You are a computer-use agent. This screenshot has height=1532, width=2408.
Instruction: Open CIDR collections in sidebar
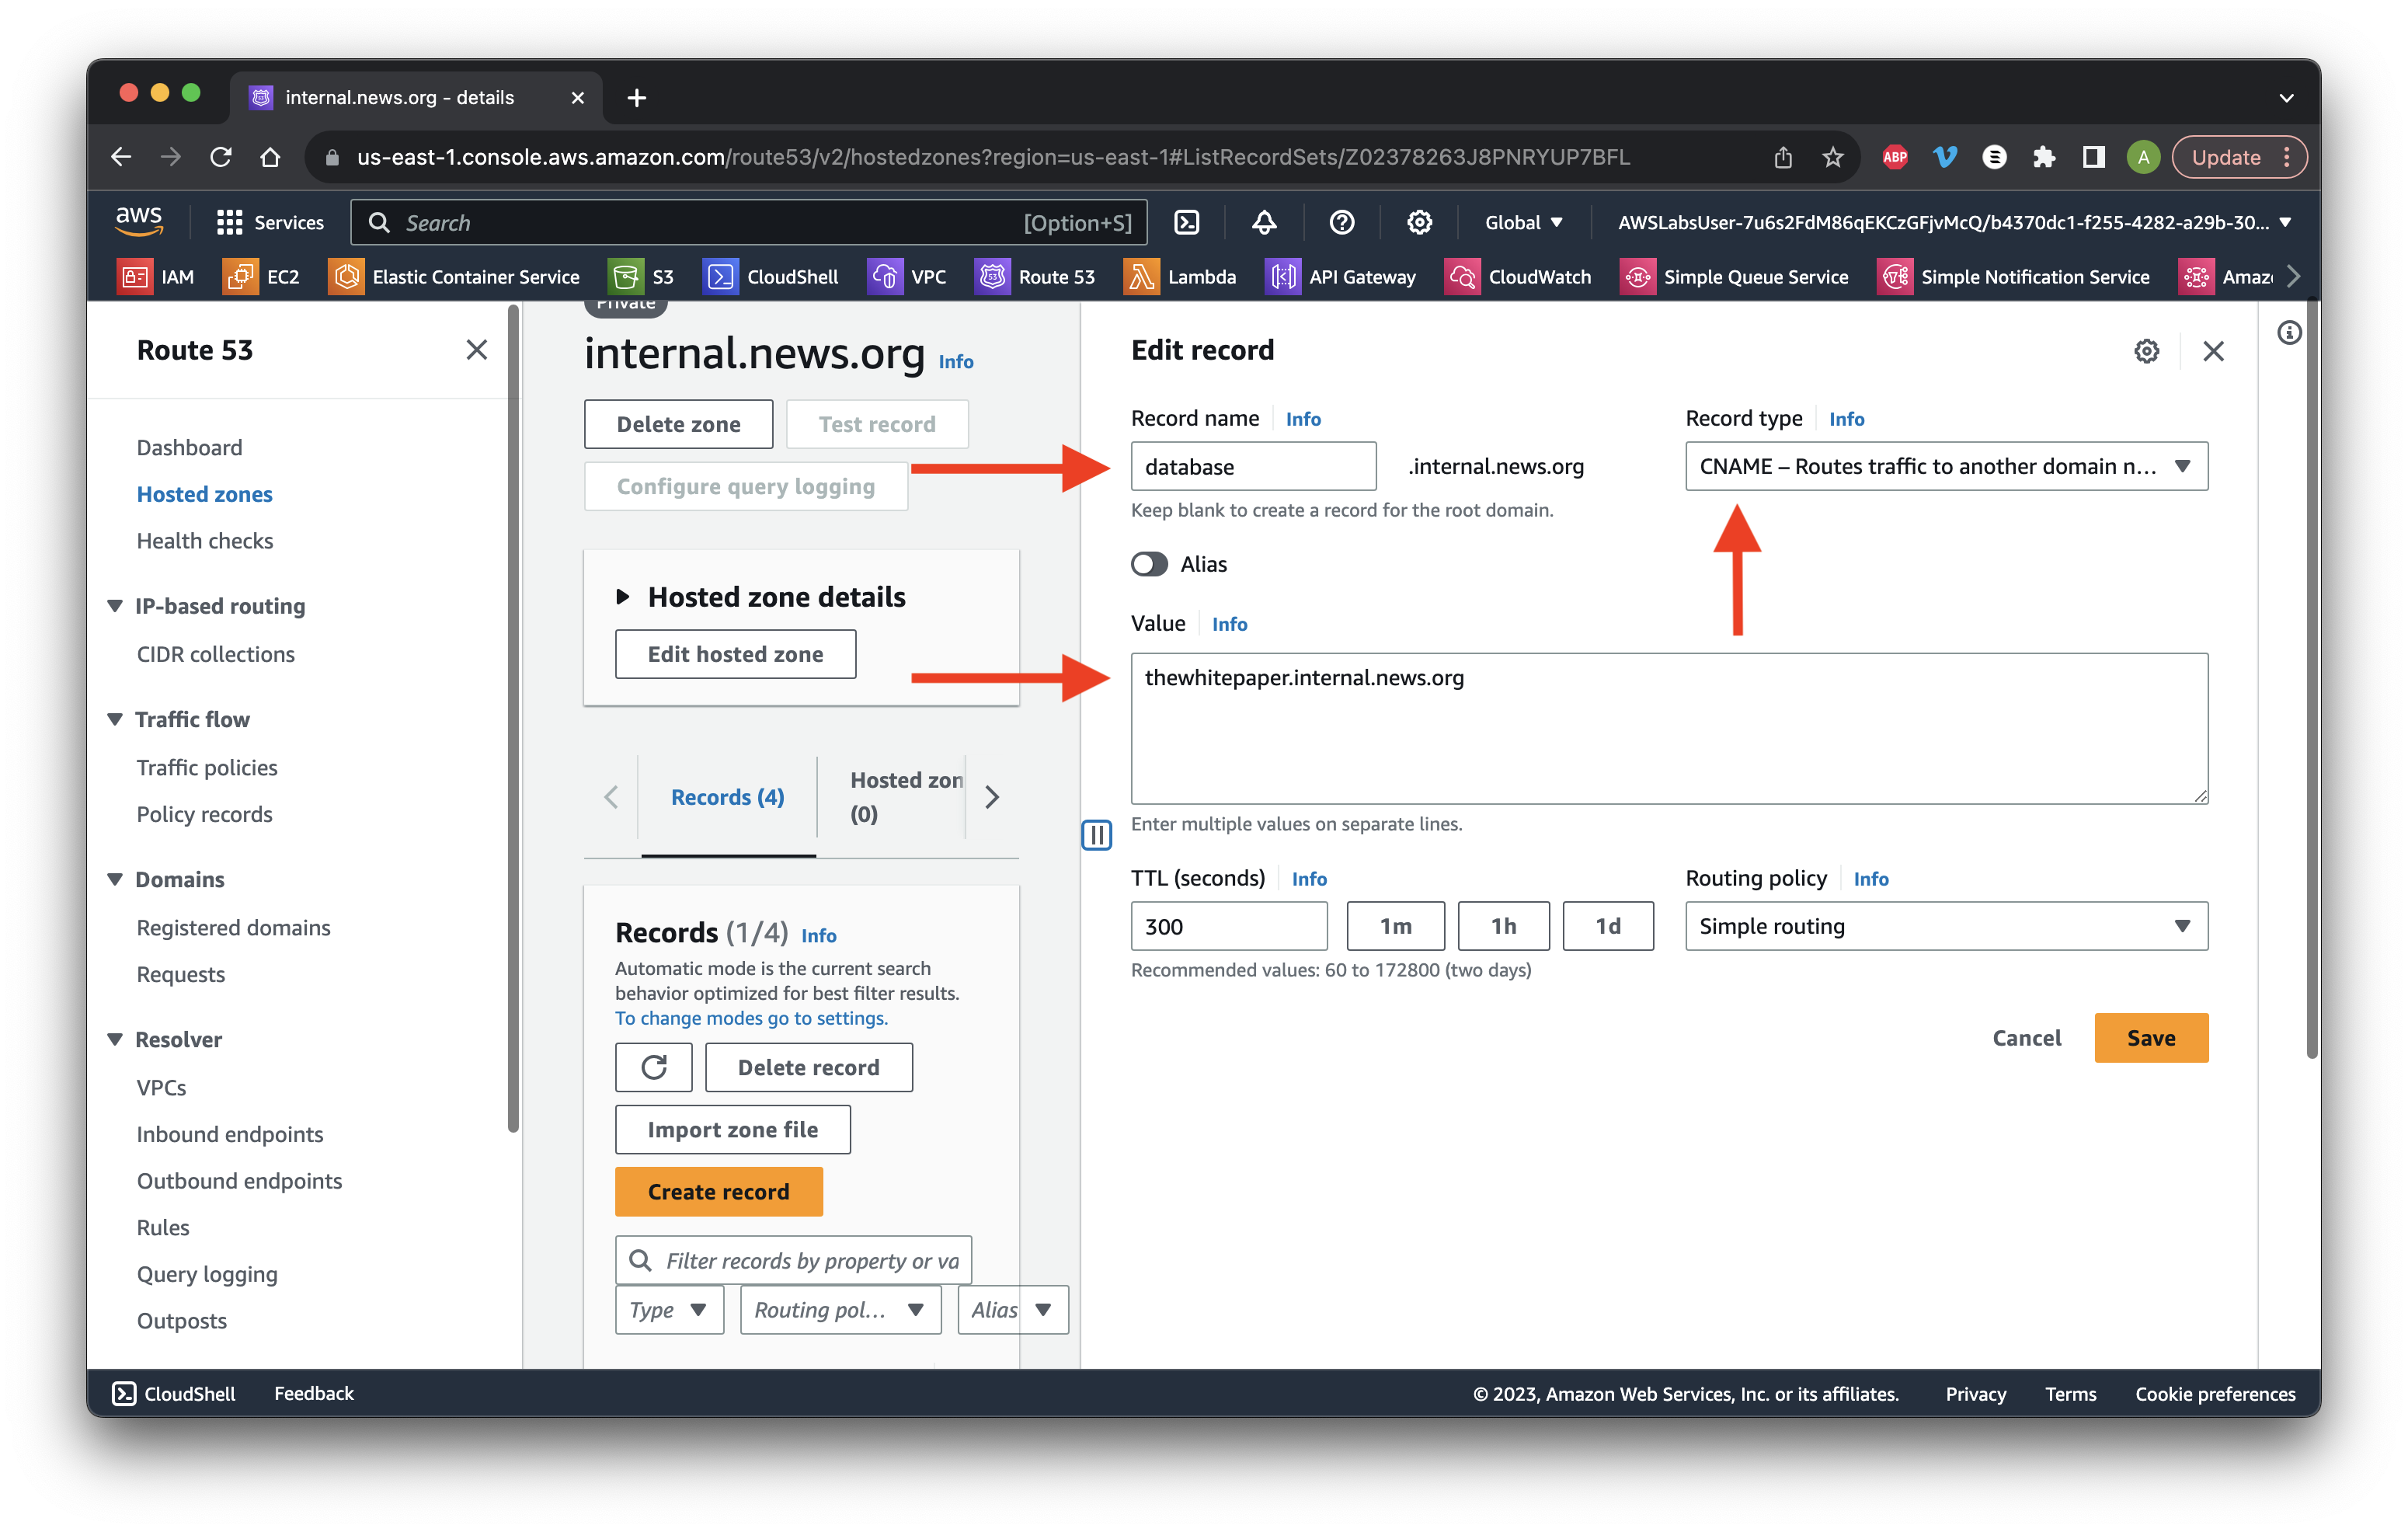(215, 654)
